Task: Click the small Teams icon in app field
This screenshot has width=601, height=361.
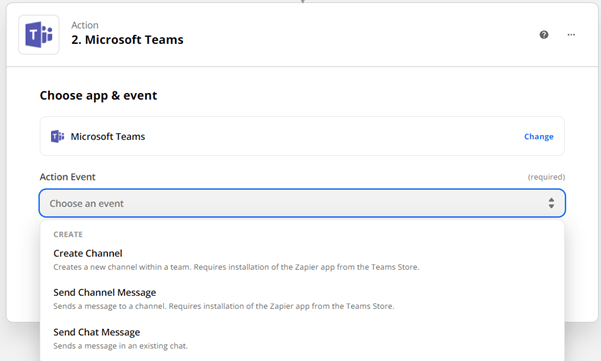Action: pyautogui.click(x=57, y=136)
